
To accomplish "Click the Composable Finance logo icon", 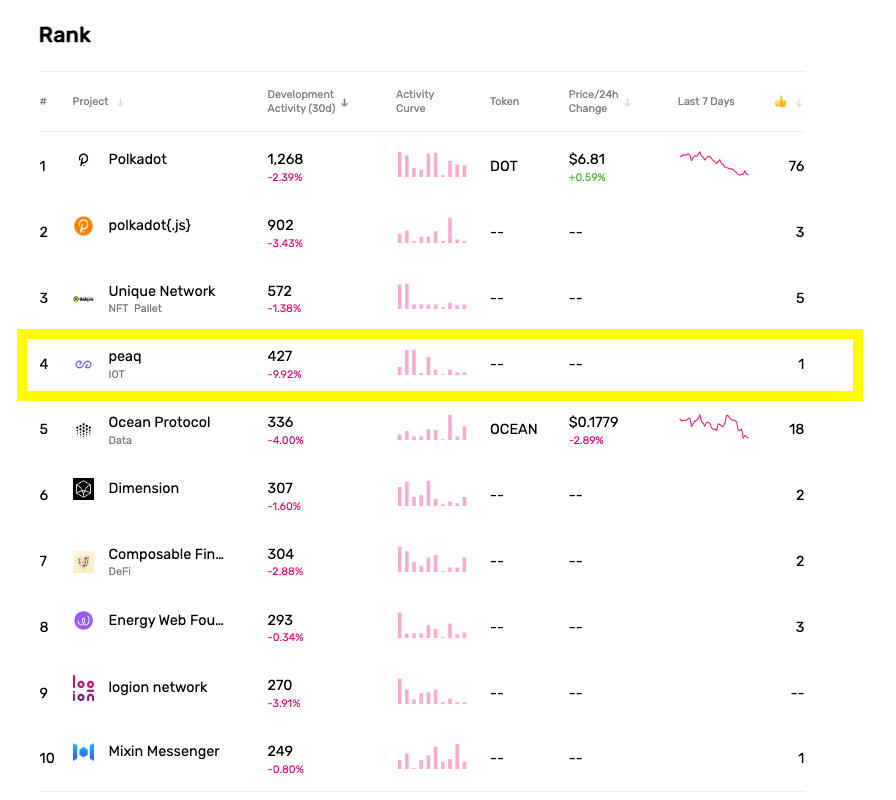I will [x=83, y=562].
